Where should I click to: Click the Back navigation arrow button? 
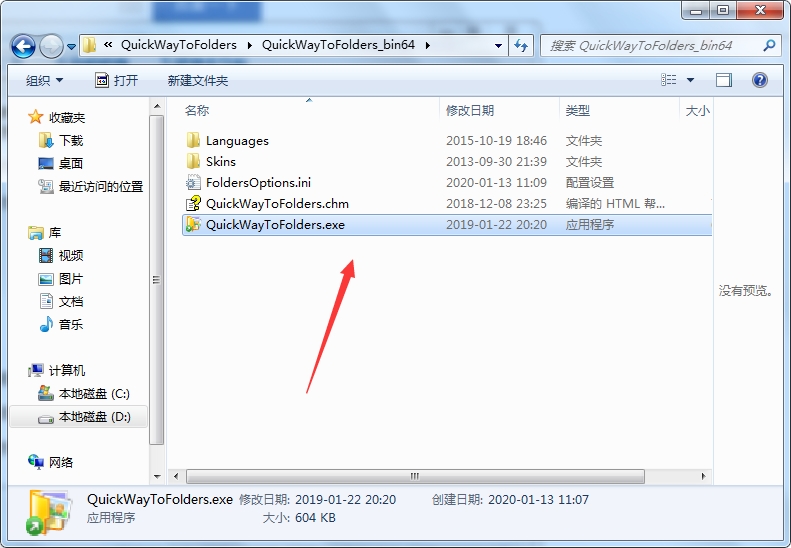point(23,46)
